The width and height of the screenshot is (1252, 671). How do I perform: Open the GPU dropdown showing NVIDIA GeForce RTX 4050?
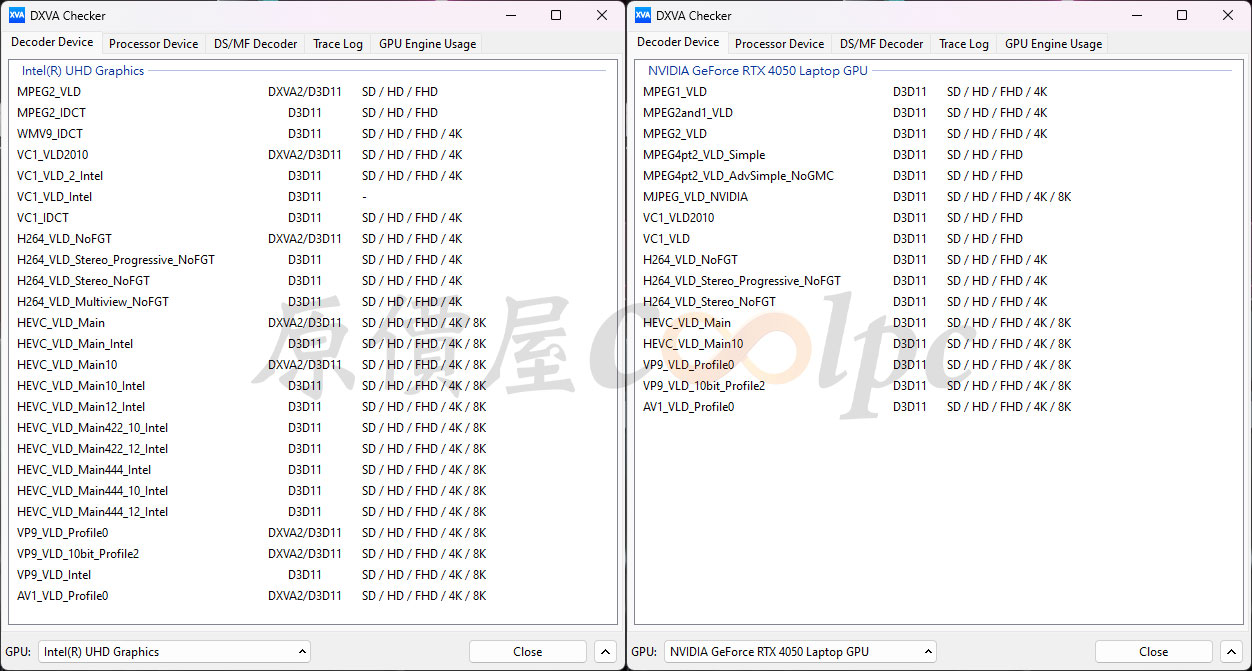[x=800, y=651]
